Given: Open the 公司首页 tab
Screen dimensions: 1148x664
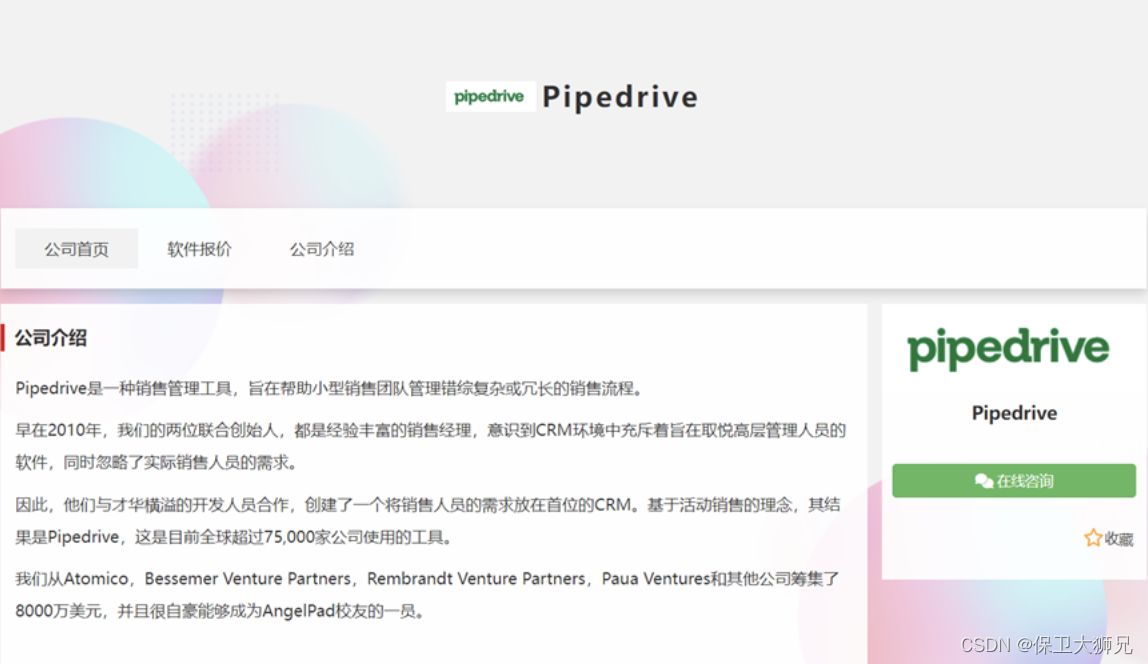Looking at the screenshot, I should (76, 249).
